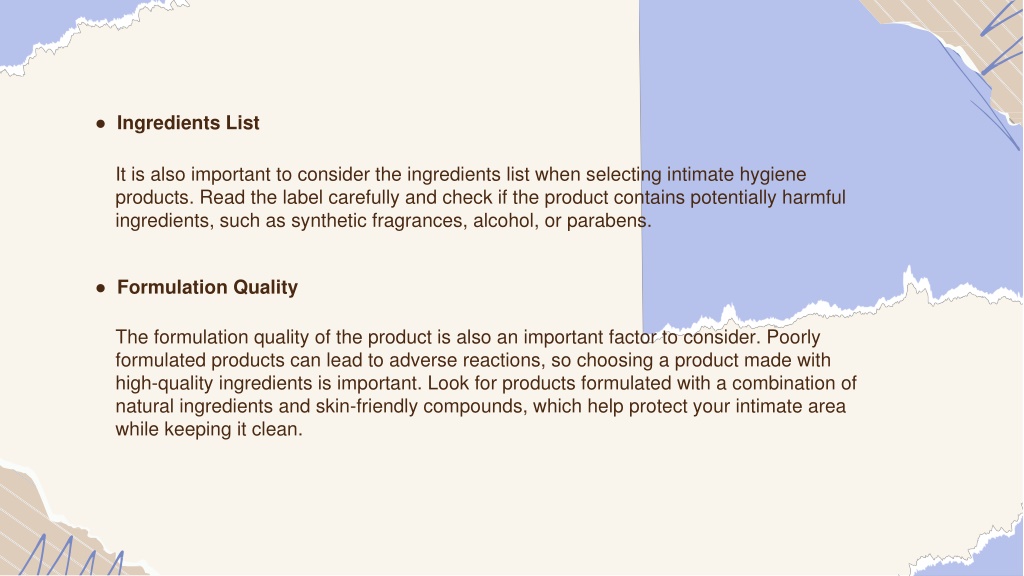Select the Ingredients List heading text

point(188,123)
